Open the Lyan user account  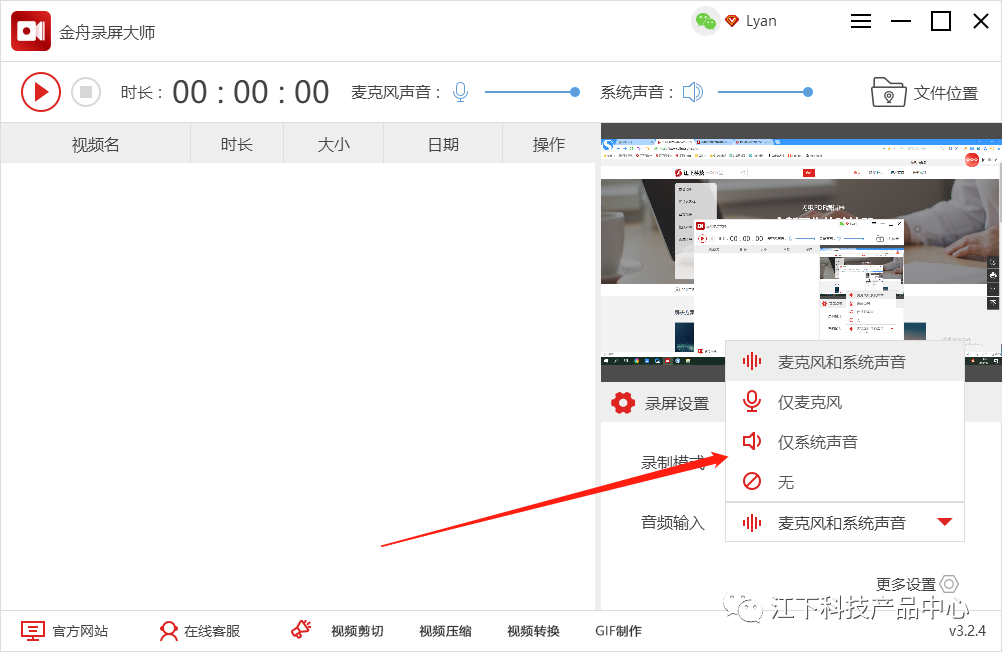pos(761,21)
